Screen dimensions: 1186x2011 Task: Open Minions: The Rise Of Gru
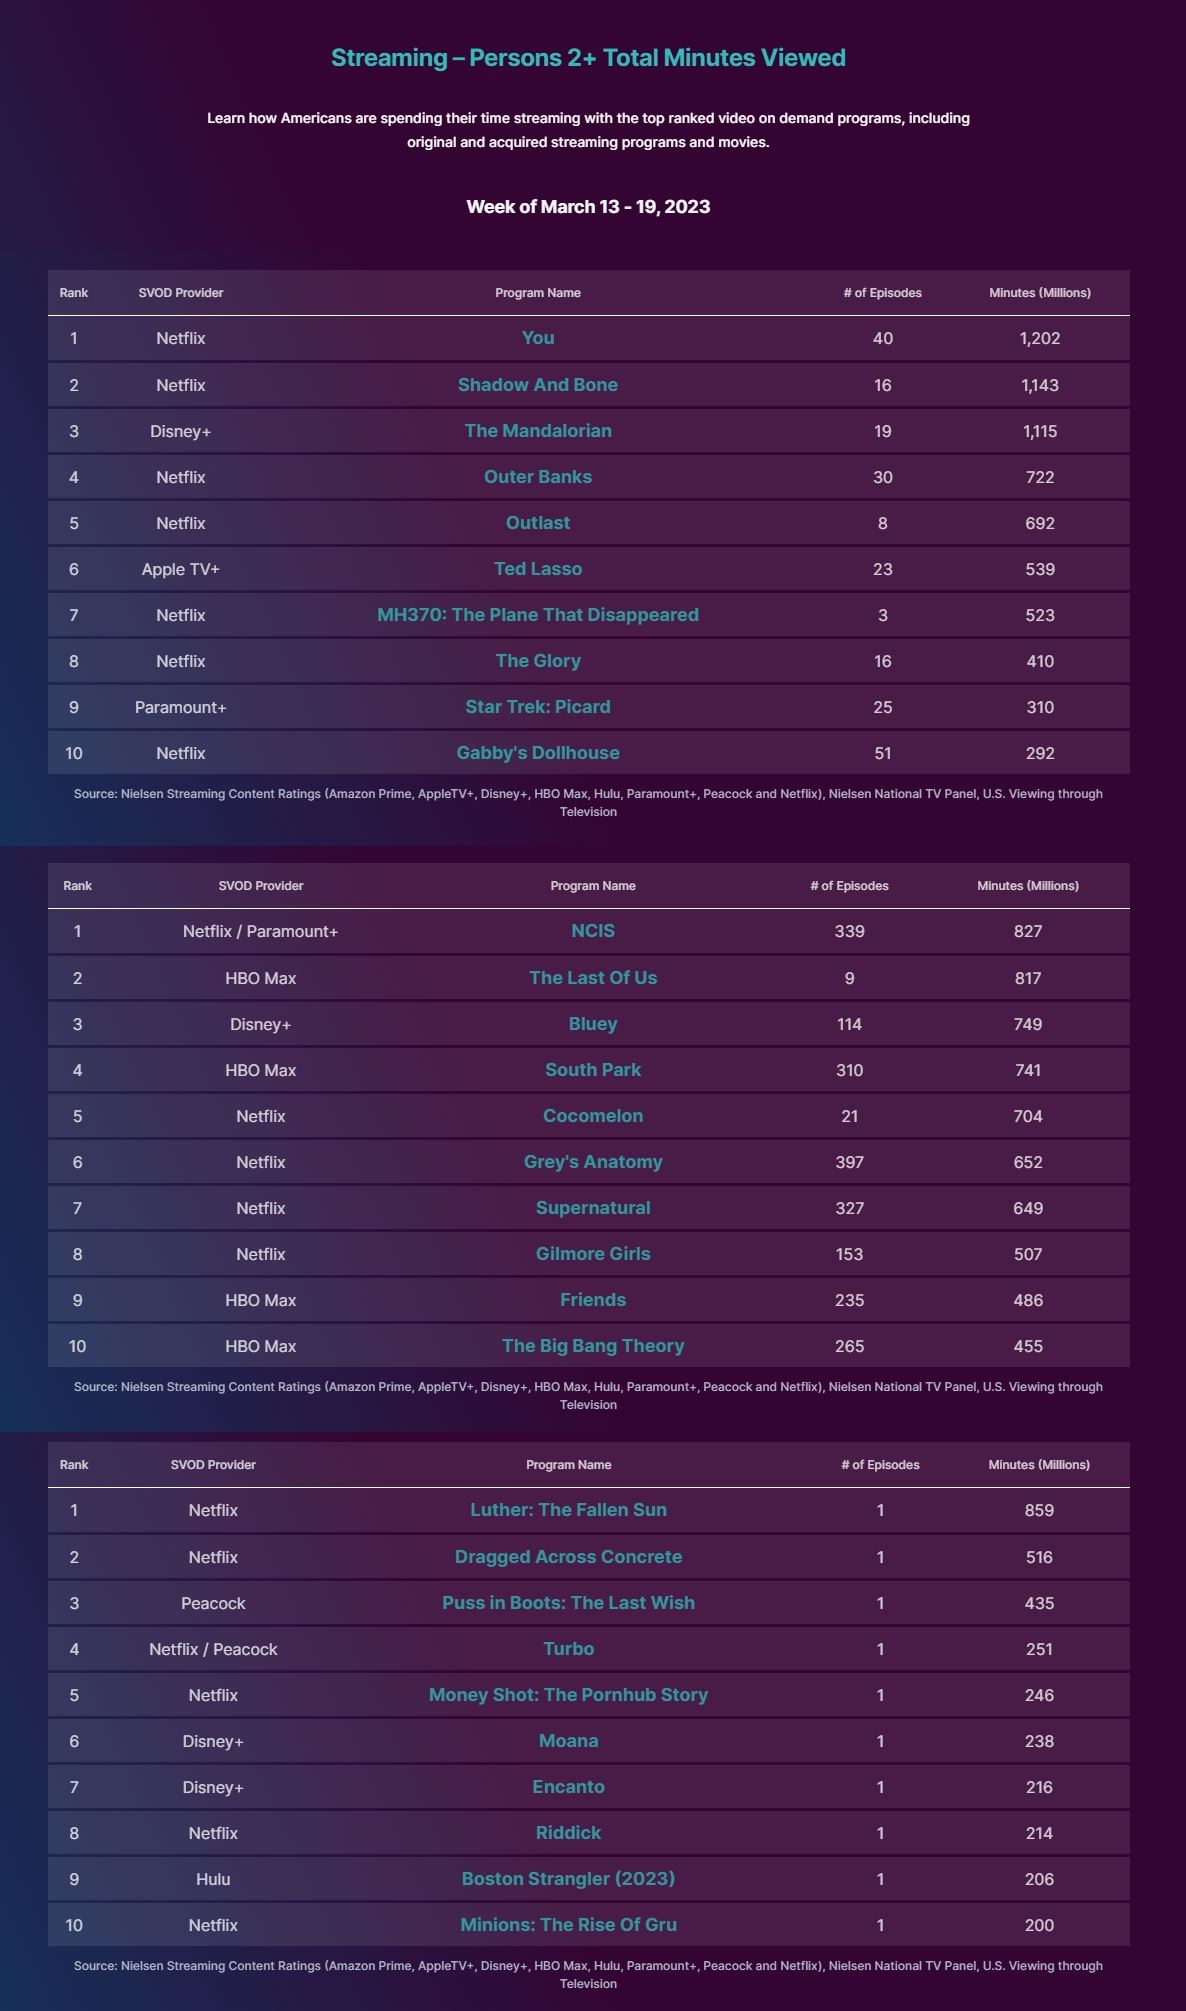click(568, 1925)
